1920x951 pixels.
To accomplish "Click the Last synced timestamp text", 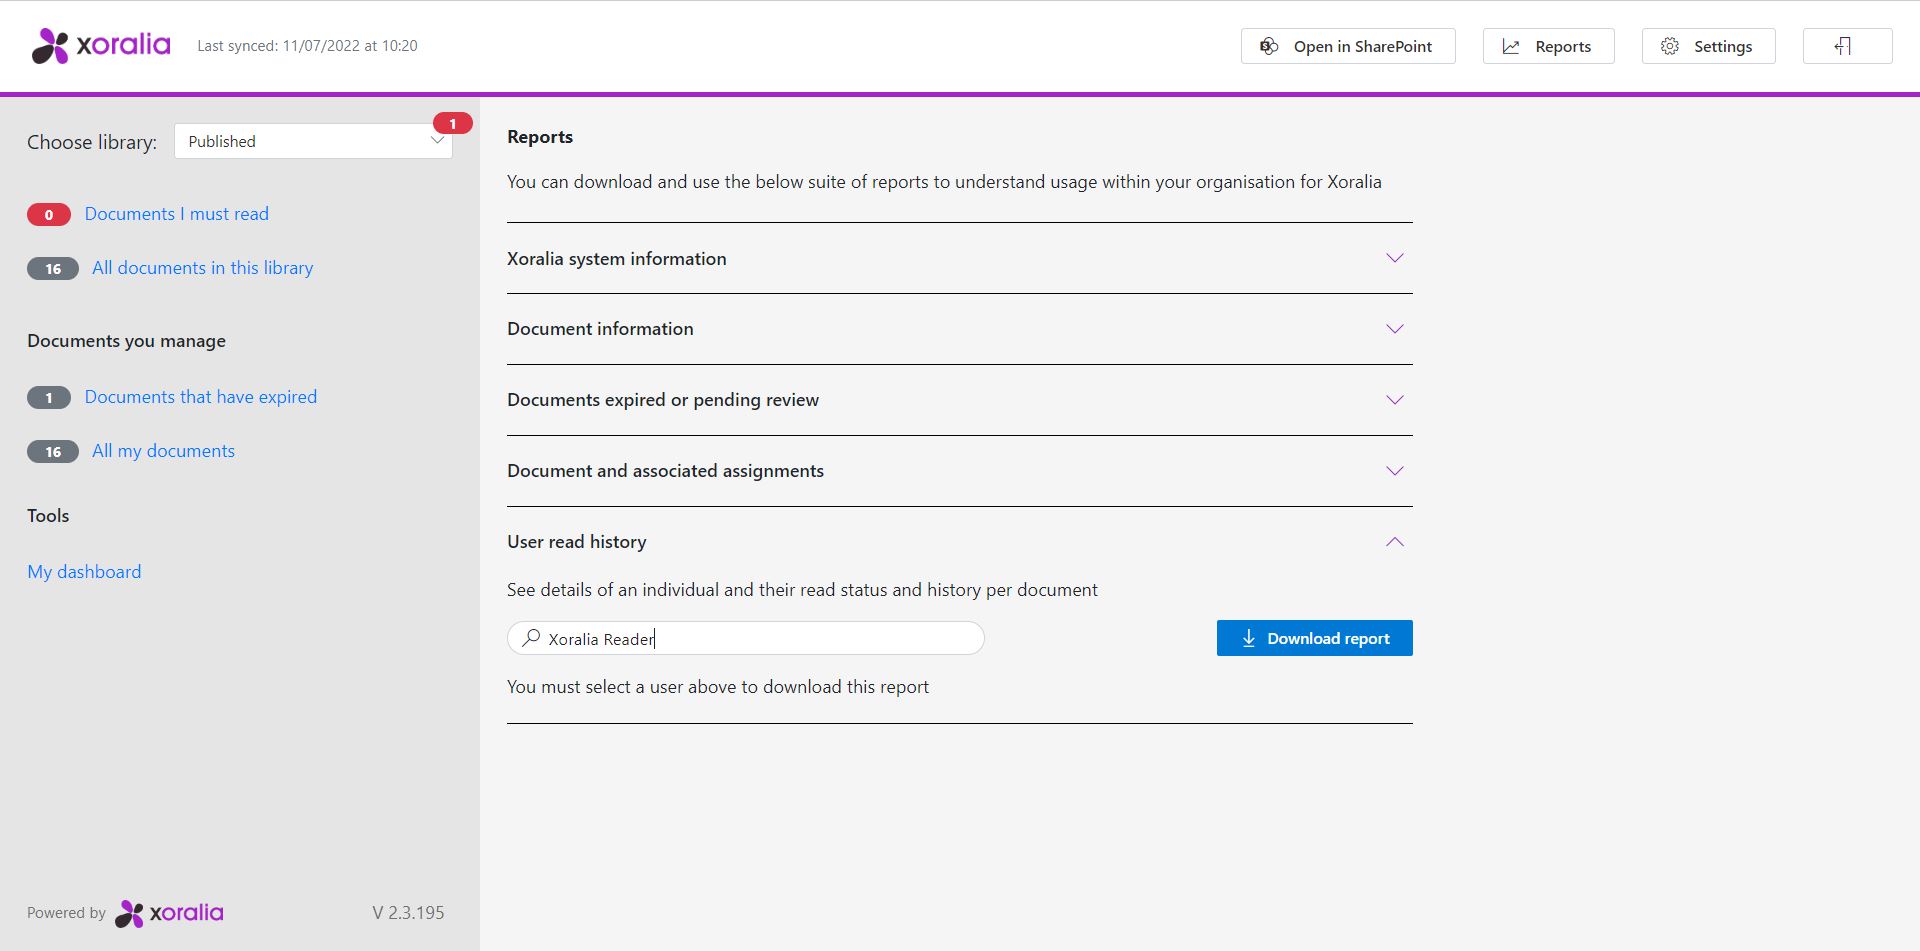I will click(307, 46).
